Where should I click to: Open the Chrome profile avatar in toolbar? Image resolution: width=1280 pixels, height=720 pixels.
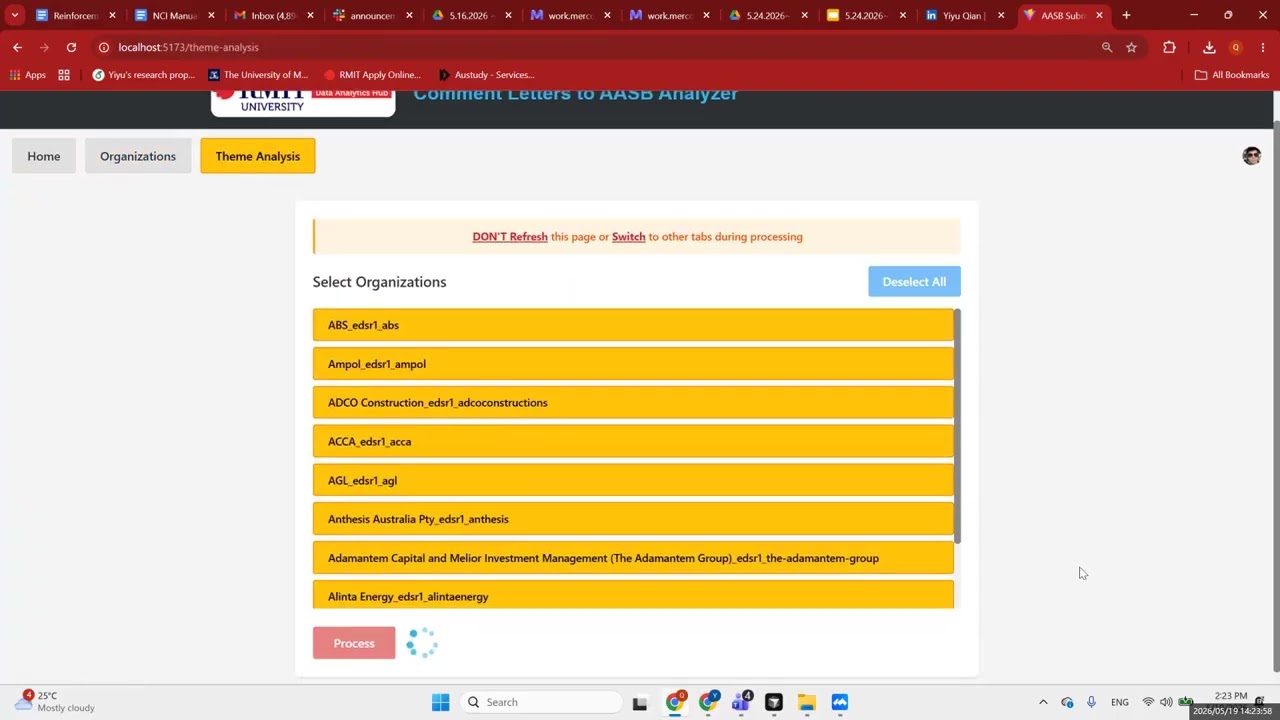click(1236, 47)
